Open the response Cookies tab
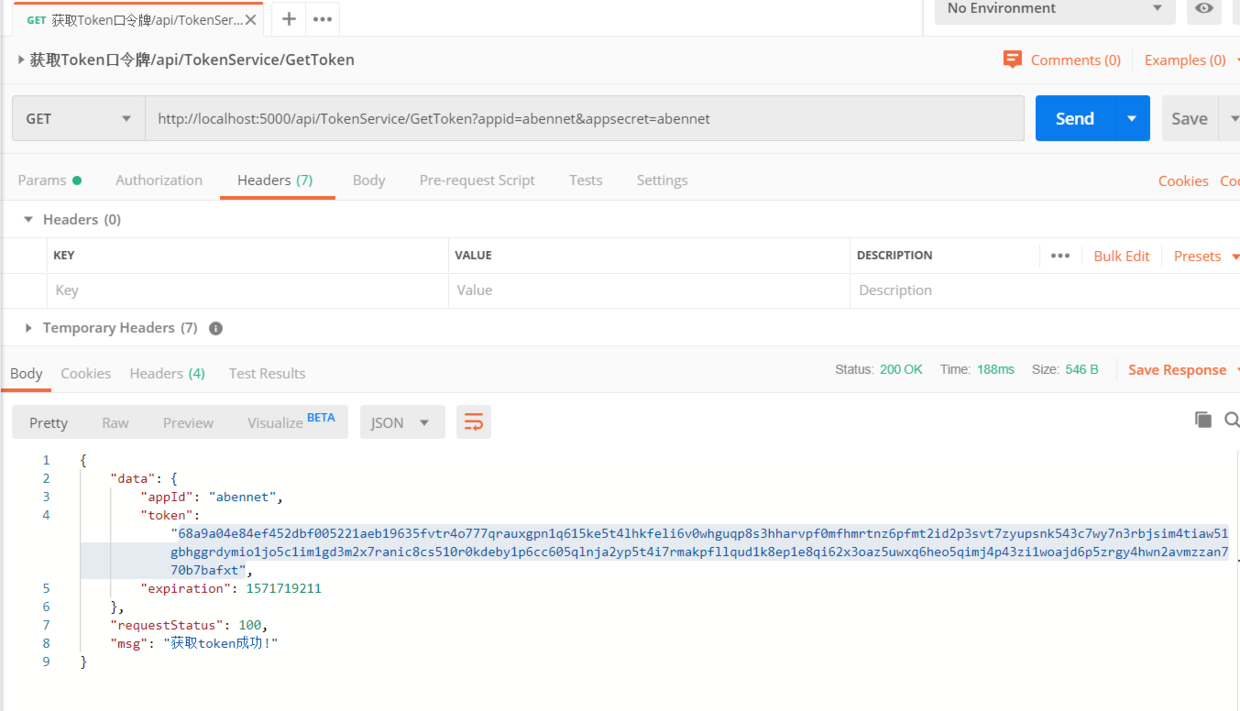The width and height of the screenshot is (1240, 711). coord(86,373)
